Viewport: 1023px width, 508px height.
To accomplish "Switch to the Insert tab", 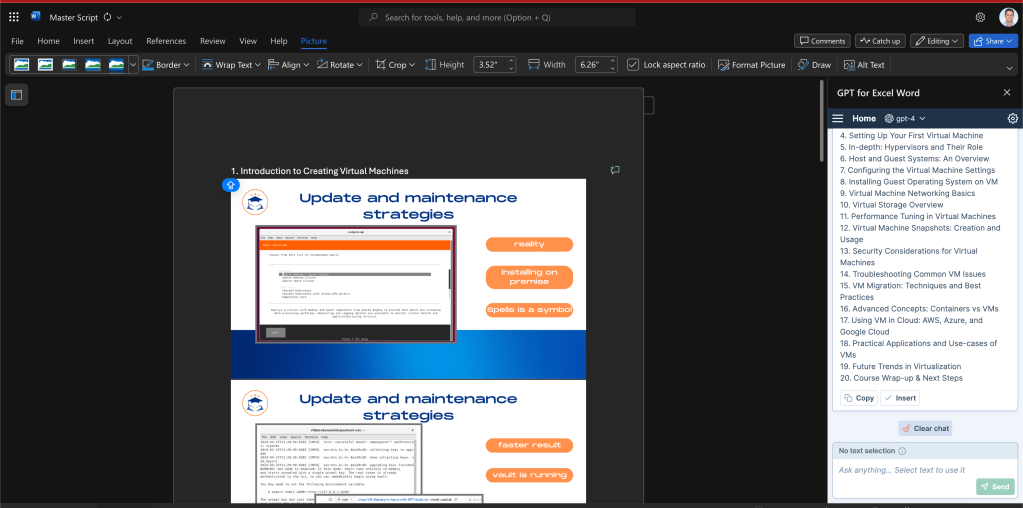I will point(84,41).
